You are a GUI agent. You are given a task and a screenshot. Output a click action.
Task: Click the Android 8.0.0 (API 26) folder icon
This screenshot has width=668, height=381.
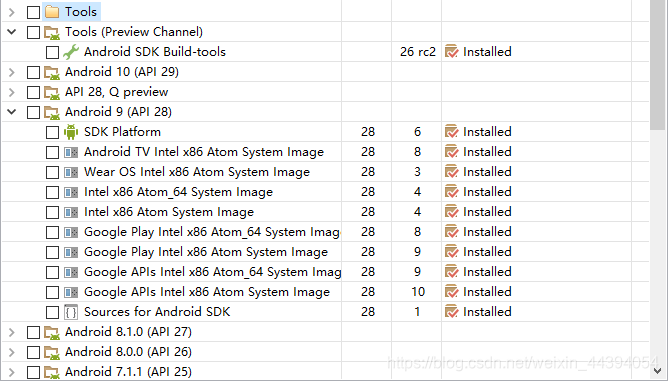pos(52,352)
